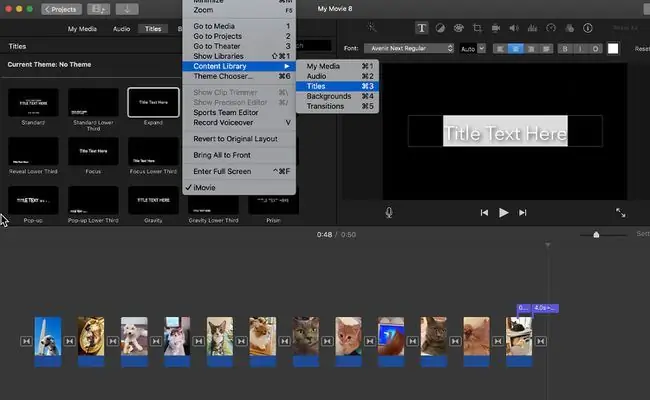
Task: Choose Backgrounds in the submenu
Action: (337, 96)
